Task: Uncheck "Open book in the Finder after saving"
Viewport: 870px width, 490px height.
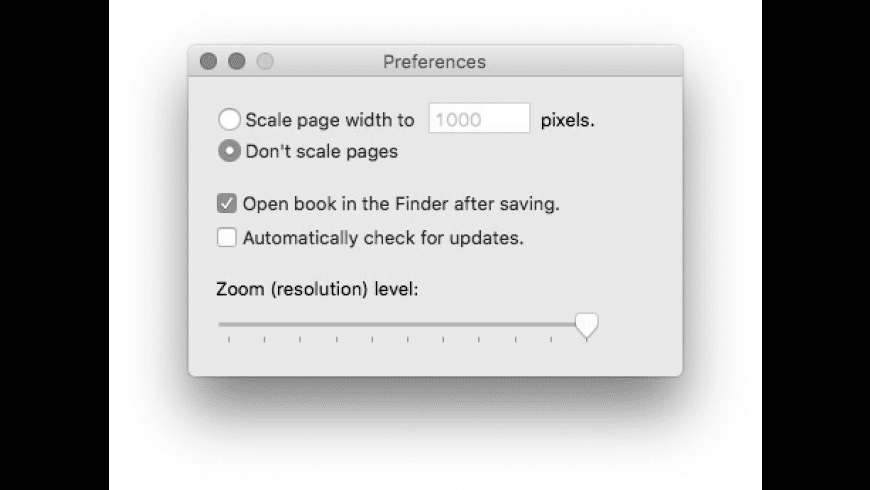Action: point(227,204)
